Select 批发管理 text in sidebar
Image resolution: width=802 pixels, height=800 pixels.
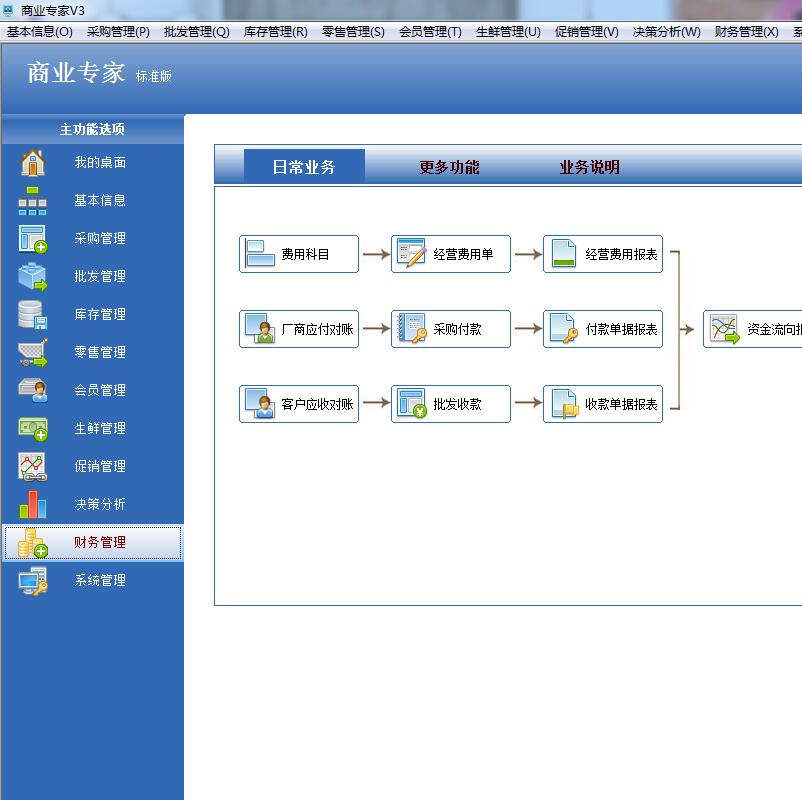click(100, 277)
